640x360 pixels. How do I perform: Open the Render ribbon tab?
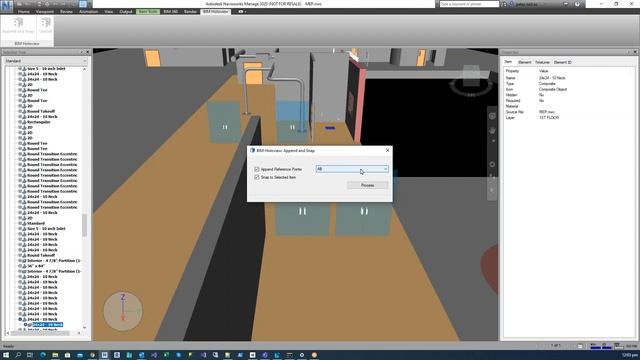coord(190,12)
